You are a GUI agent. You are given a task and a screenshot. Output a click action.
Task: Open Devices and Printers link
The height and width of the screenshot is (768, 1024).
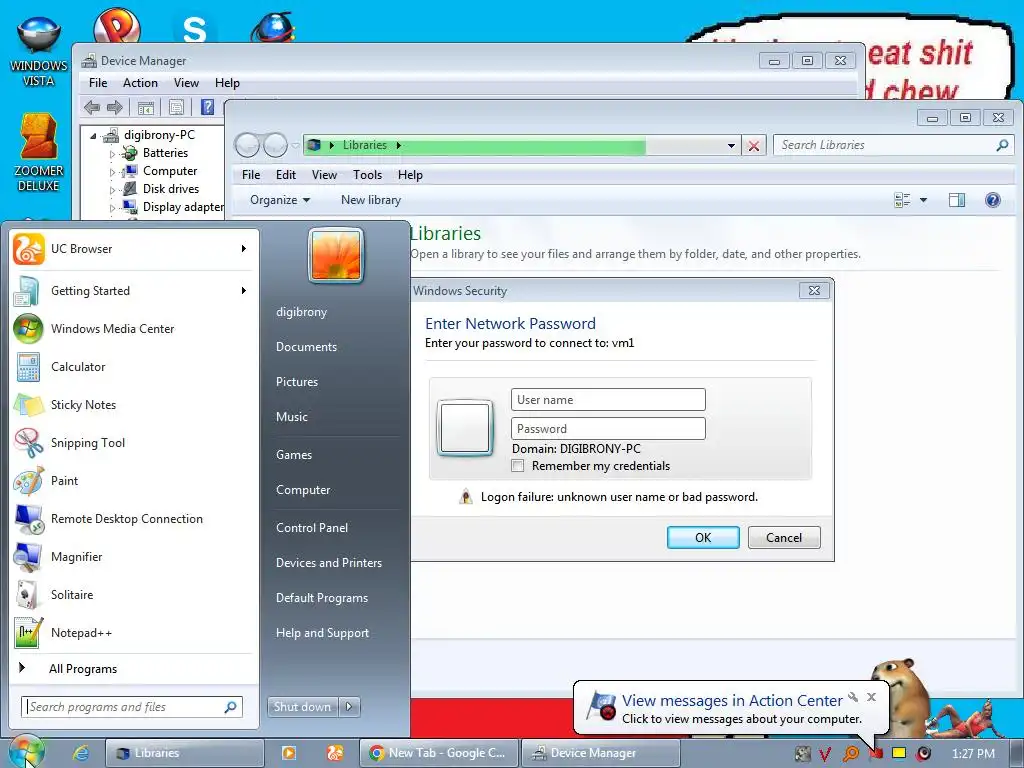pyautogui.click(x=329, y=563)
